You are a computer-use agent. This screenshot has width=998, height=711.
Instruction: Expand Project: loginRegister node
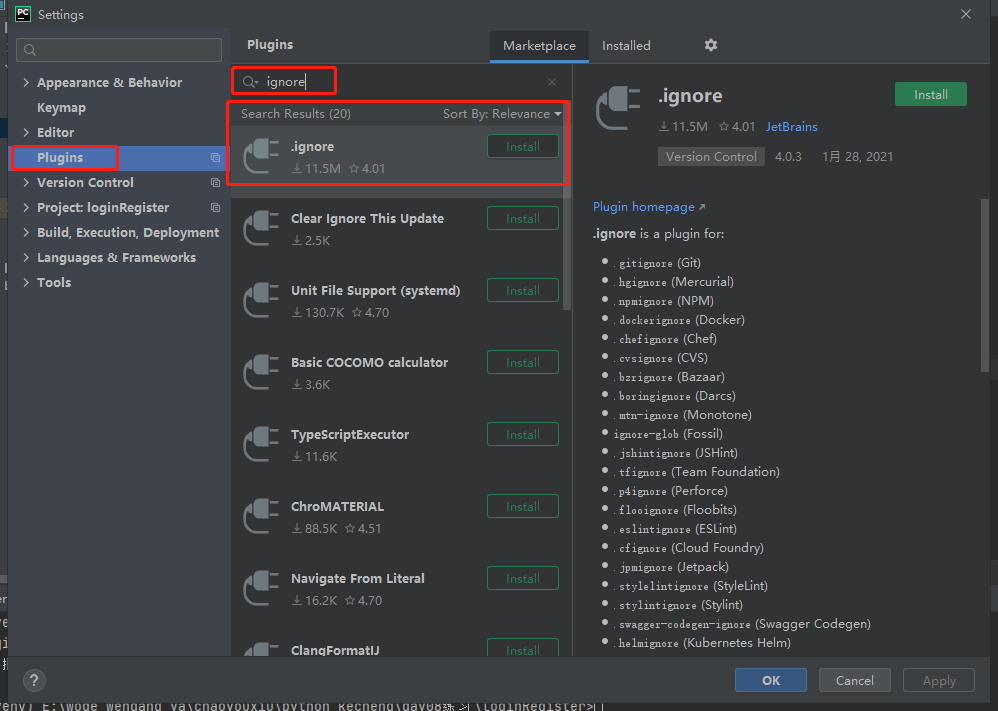[x=26, y=208]
